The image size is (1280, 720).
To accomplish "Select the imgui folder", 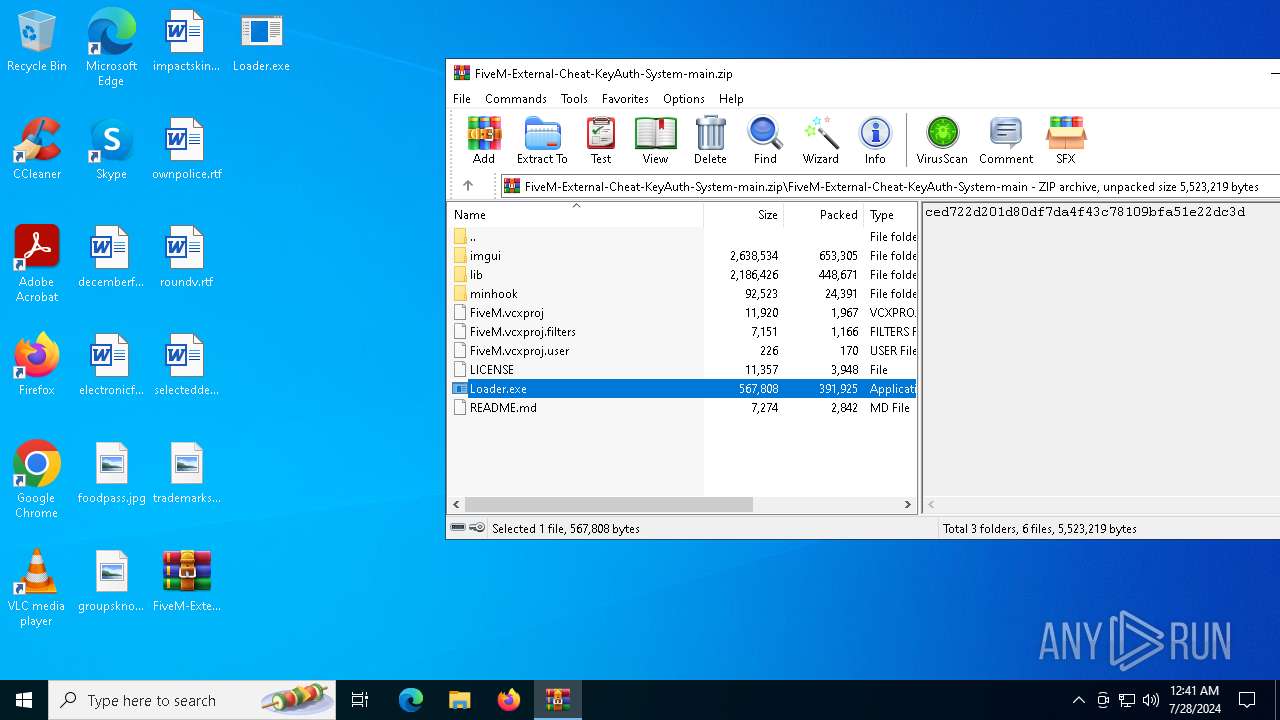I will [682, 256].
